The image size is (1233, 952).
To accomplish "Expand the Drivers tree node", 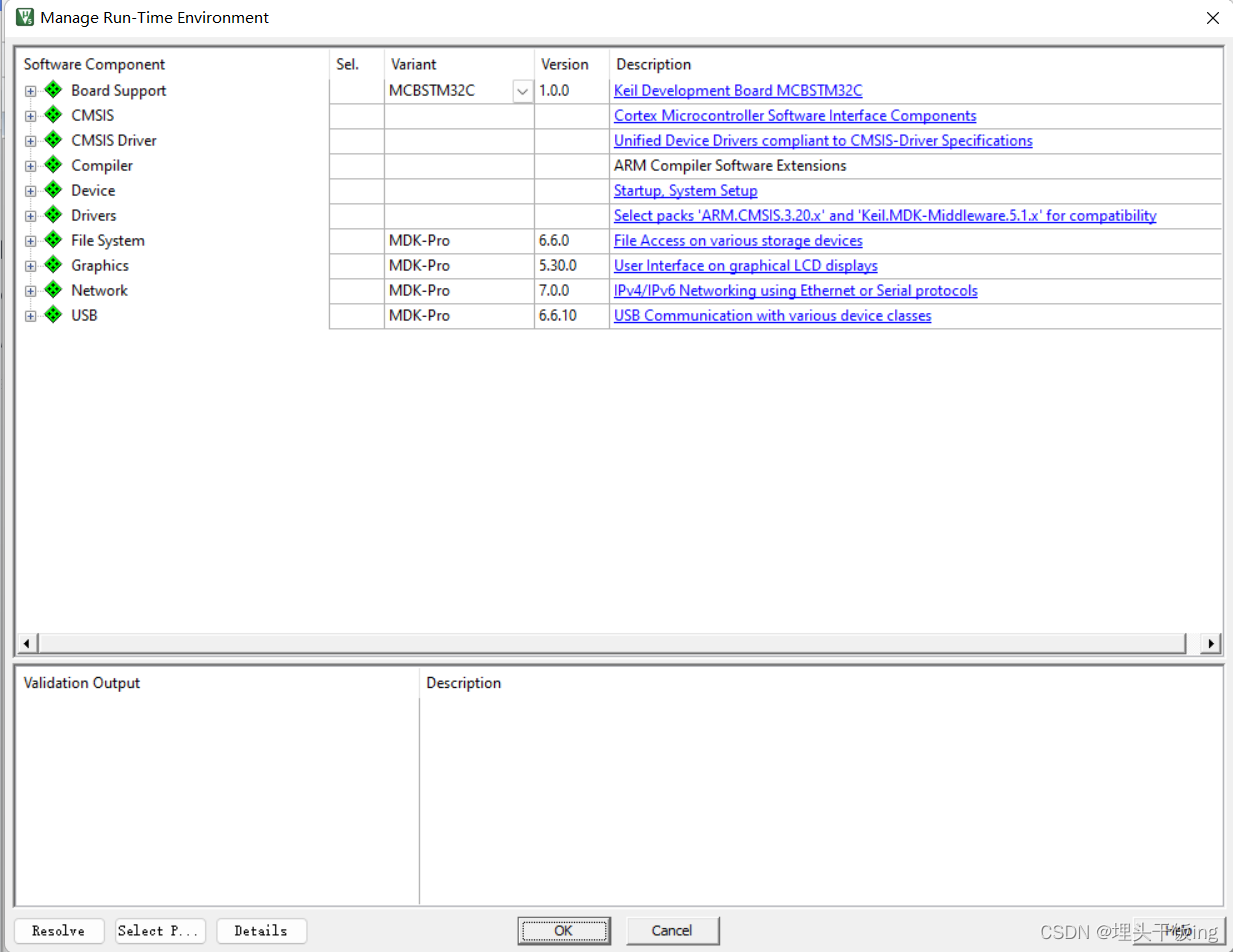I will click(31, 216).
